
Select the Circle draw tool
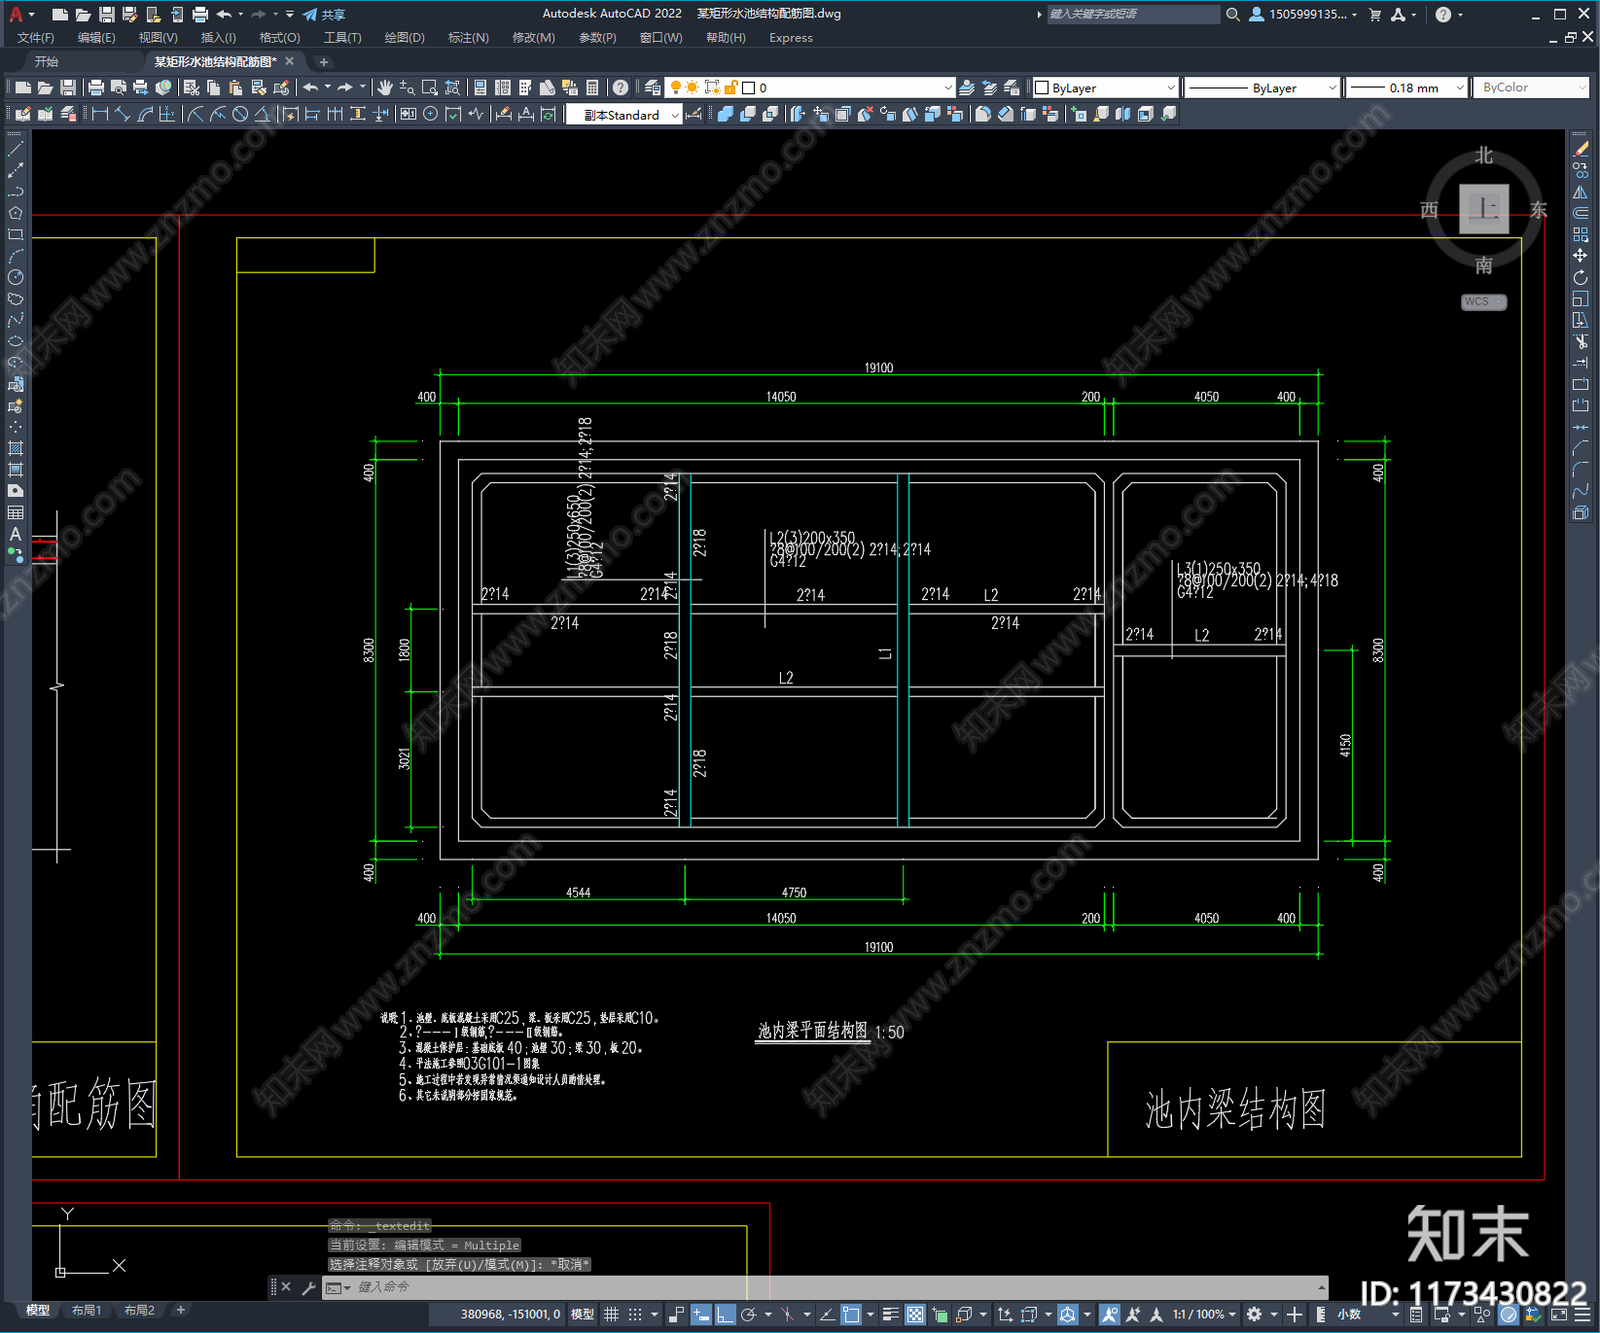(15, 277)
